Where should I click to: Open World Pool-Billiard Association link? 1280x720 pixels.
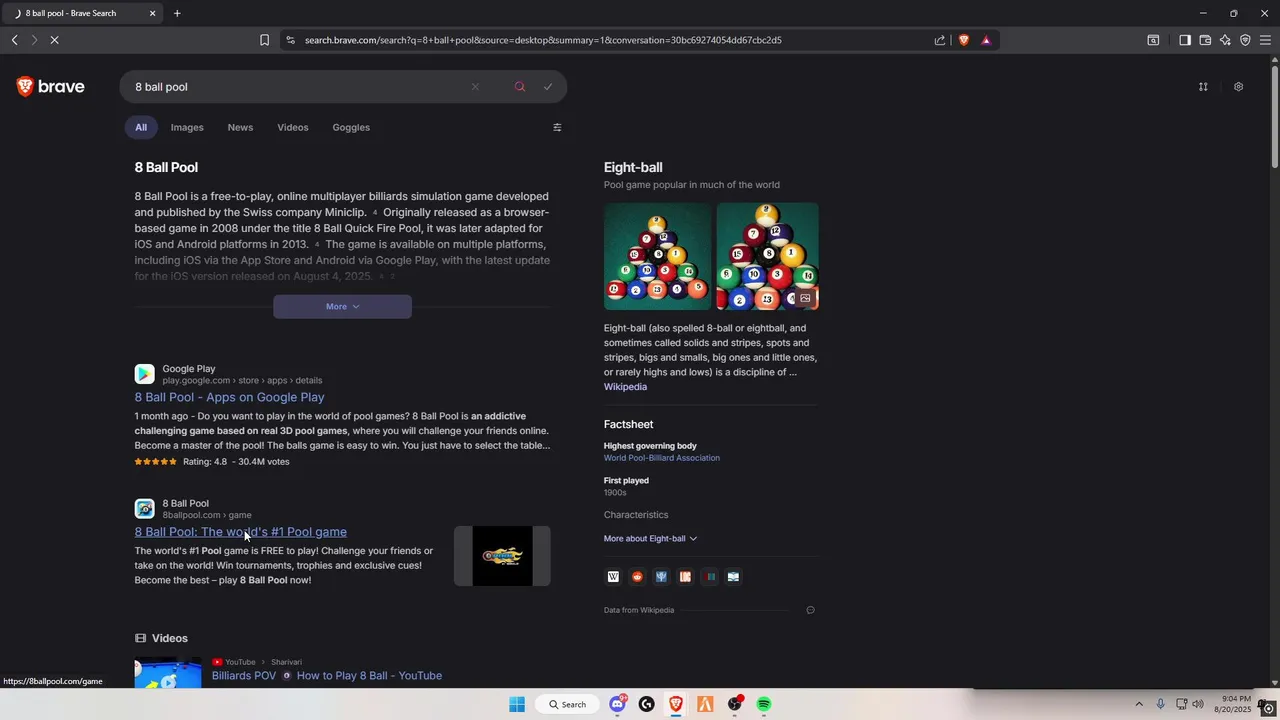661,458
